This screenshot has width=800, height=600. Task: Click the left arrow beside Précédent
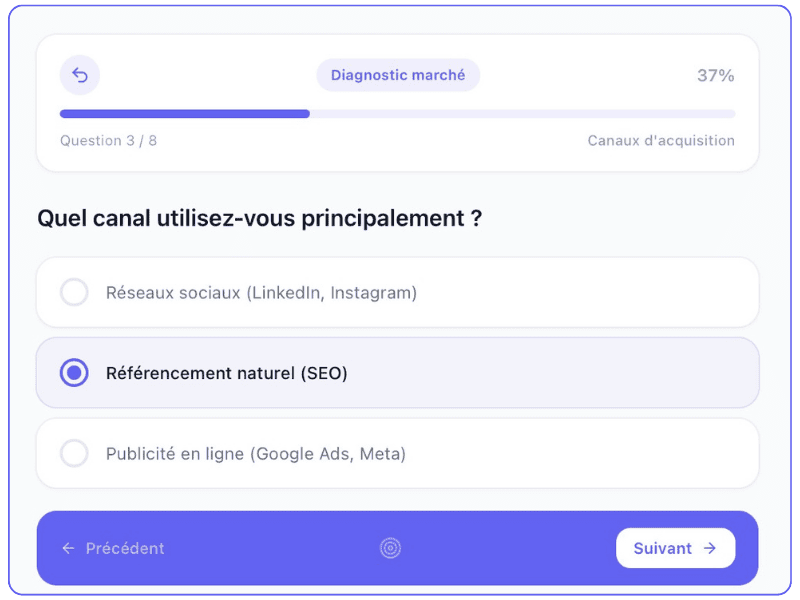click(68, 548)
